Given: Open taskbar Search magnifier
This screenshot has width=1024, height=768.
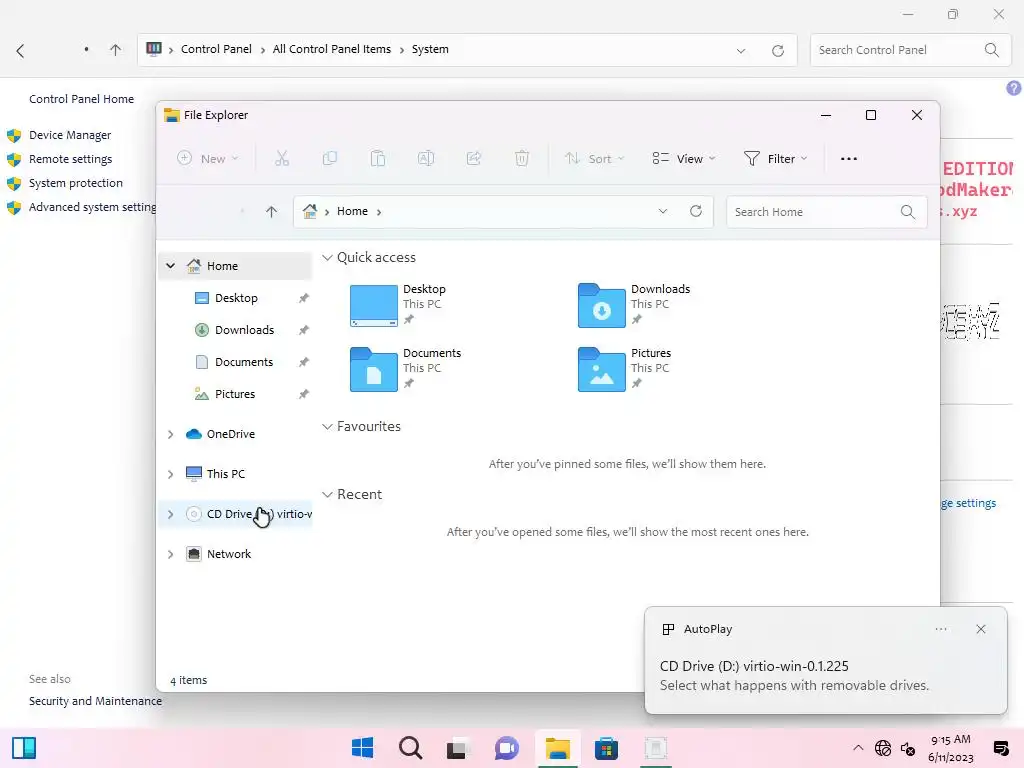Looking at the screenshot, I should click(x=410, y=748).
